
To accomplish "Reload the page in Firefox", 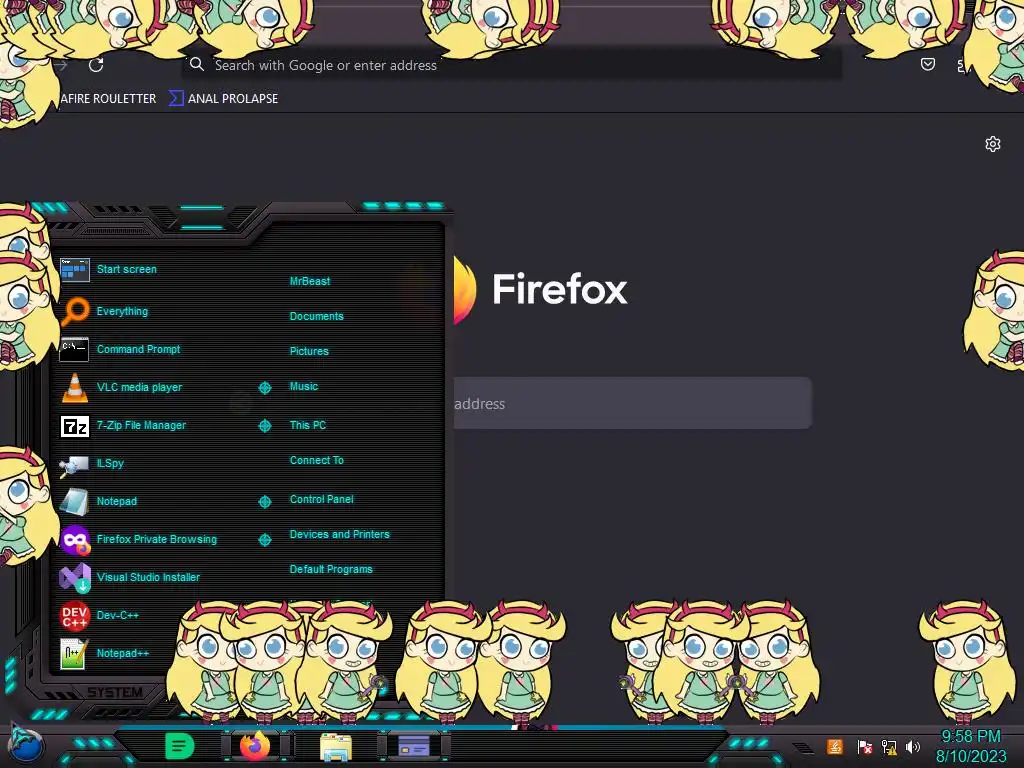I will 96,65.
